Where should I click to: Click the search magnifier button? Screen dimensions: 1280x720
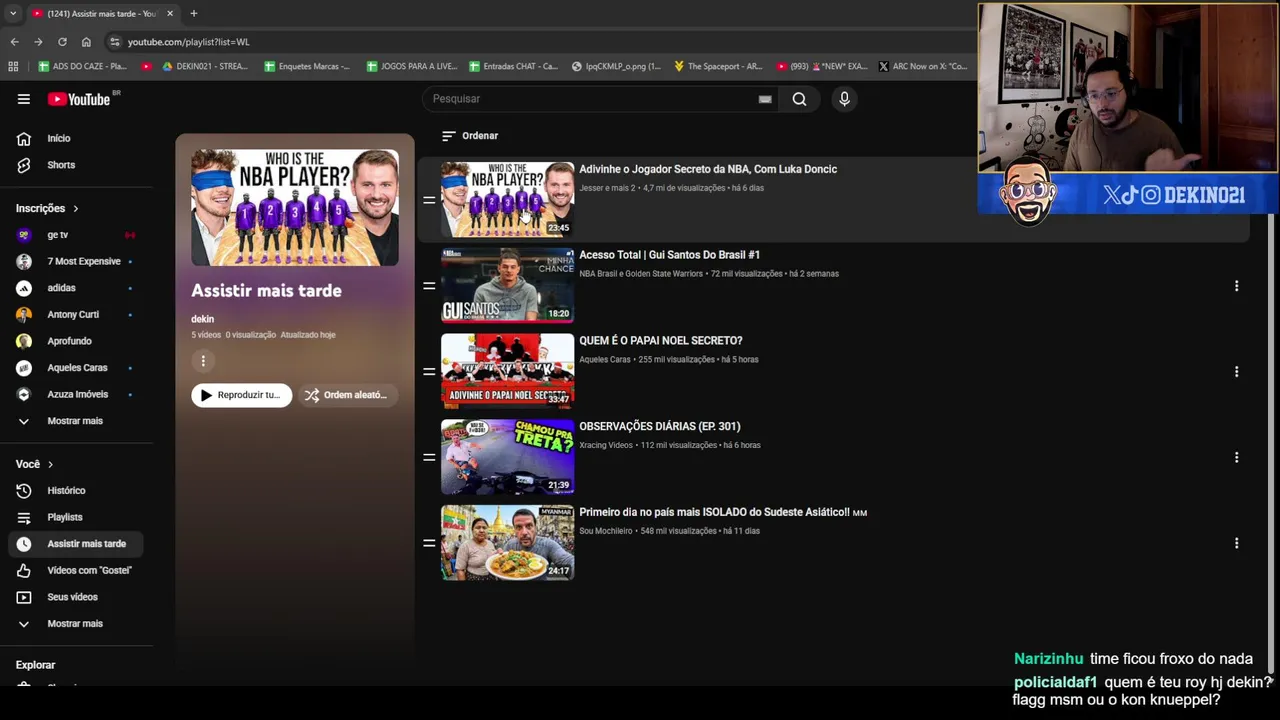point(799,99)
